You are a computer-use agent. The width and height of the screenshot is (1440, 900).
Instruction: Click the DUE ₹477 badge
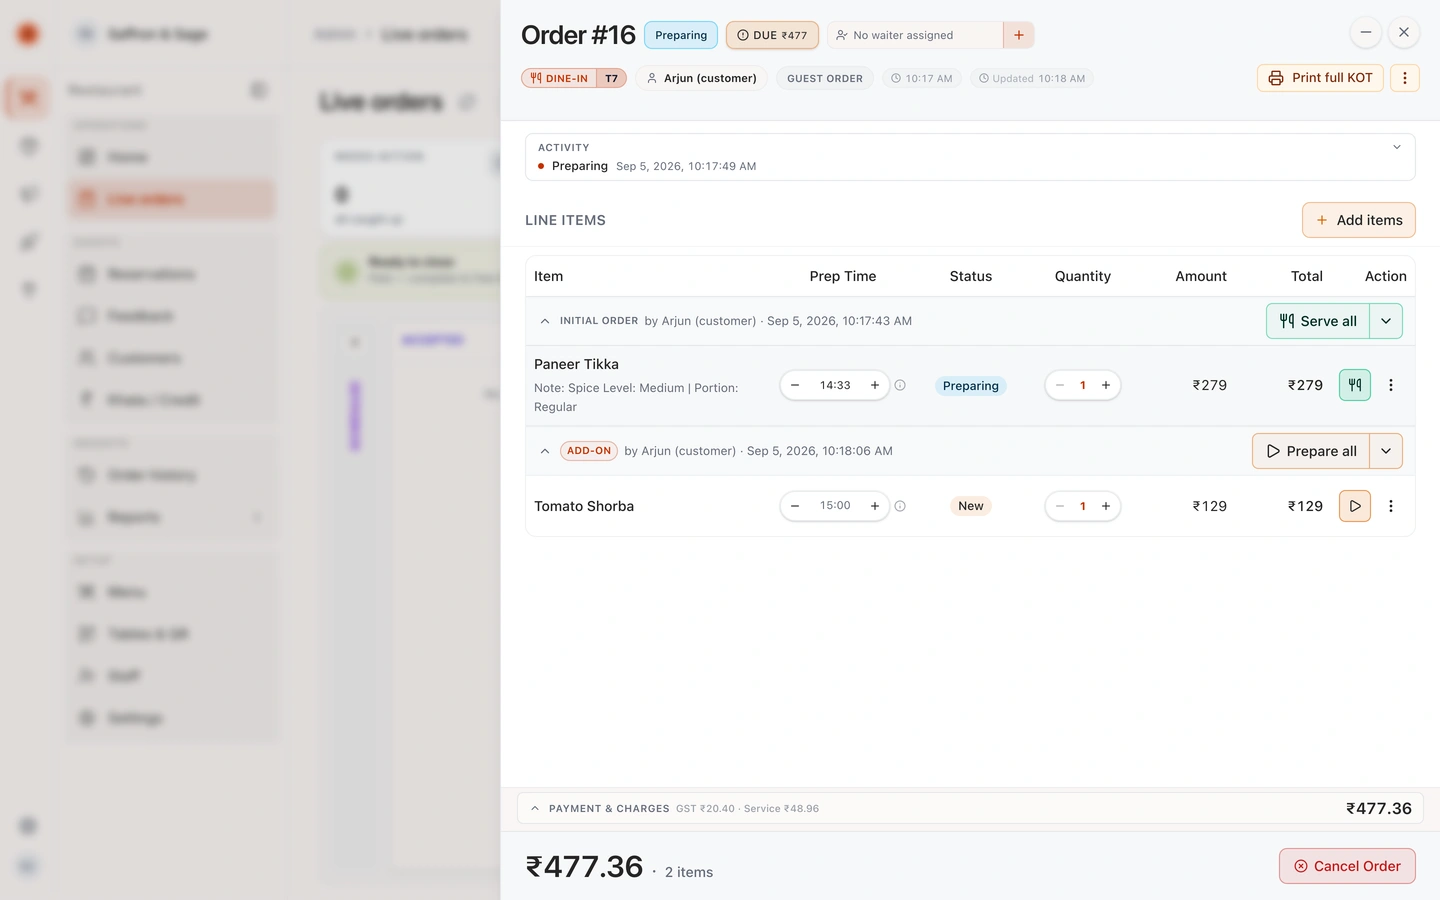point(772,35)
